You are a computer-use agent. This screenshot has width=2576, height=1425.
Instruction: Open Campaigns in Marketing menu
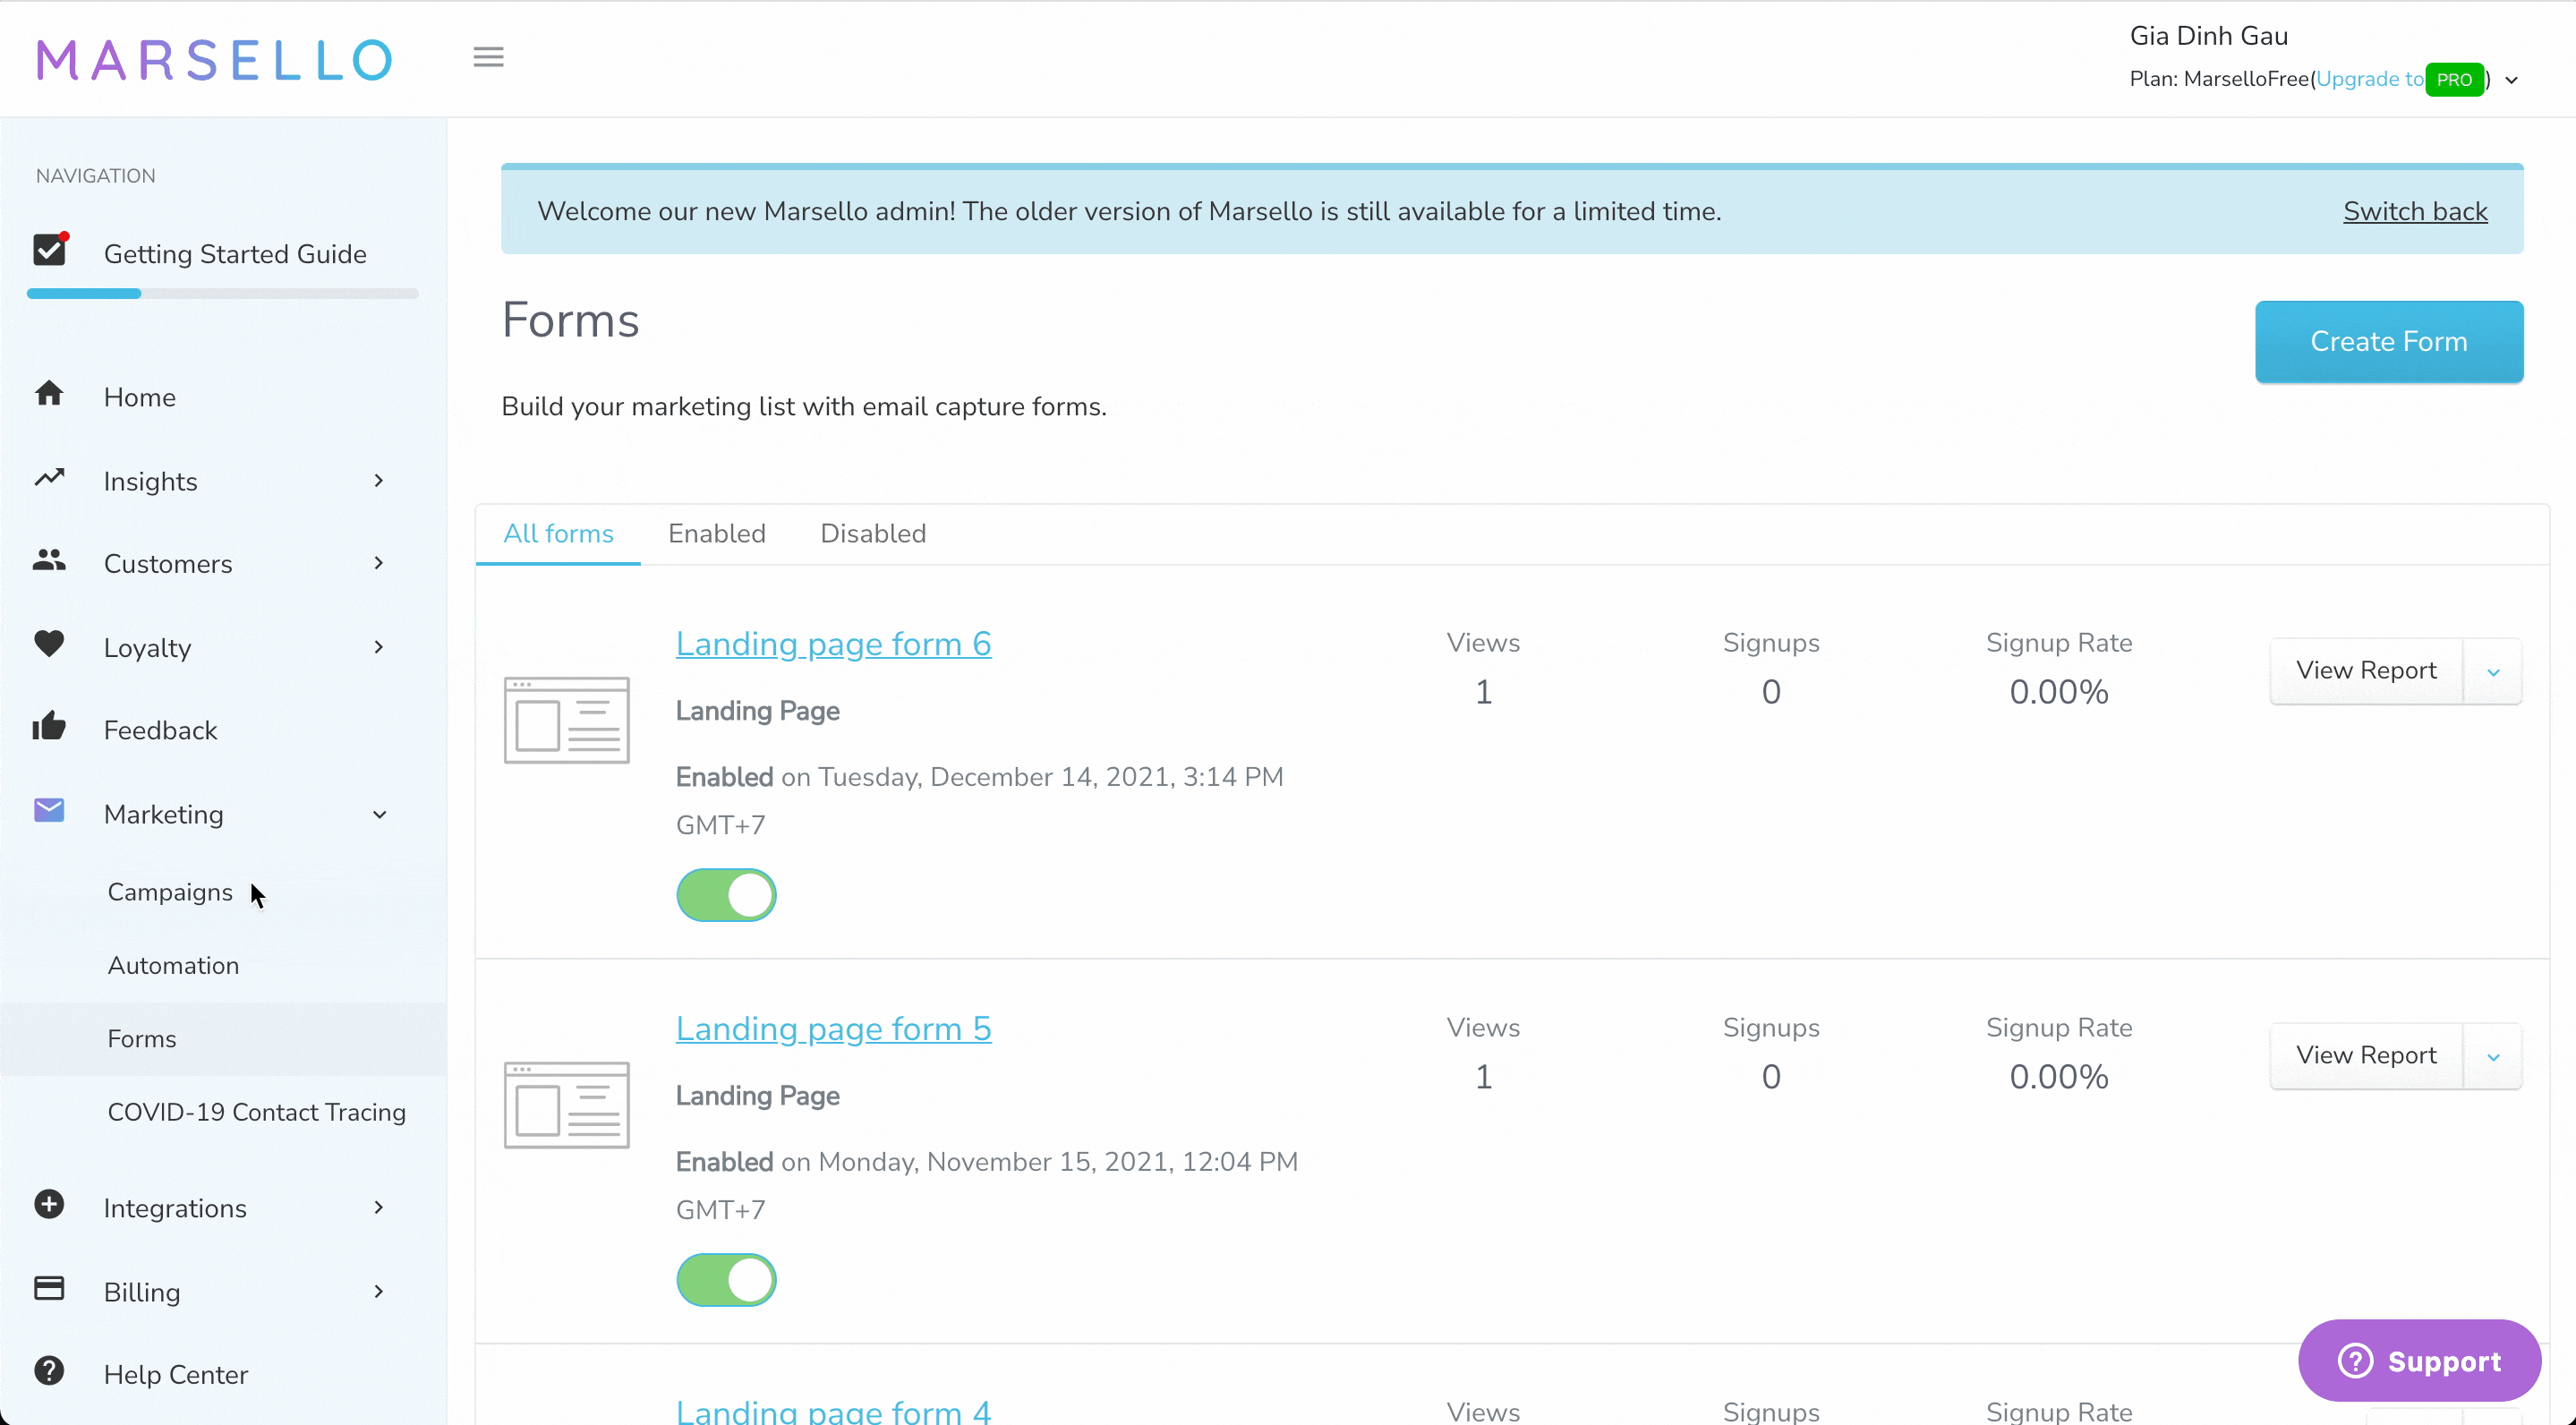pos(170,892)
